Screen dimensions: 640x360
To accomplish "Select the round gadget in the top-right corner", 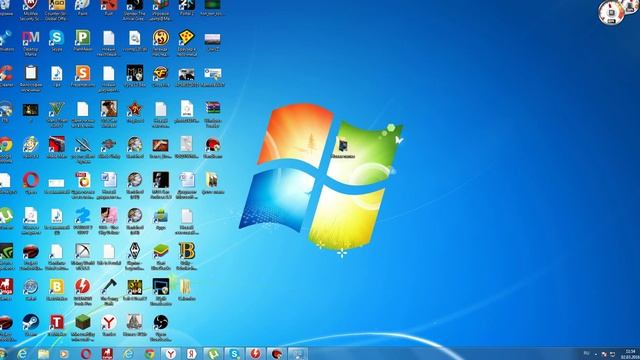I will (611, 12).
